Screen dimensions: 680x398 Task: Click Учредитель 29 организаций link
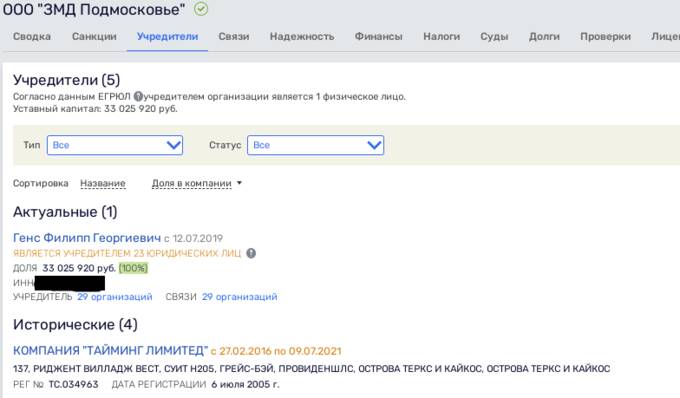(x=114, y=297)
